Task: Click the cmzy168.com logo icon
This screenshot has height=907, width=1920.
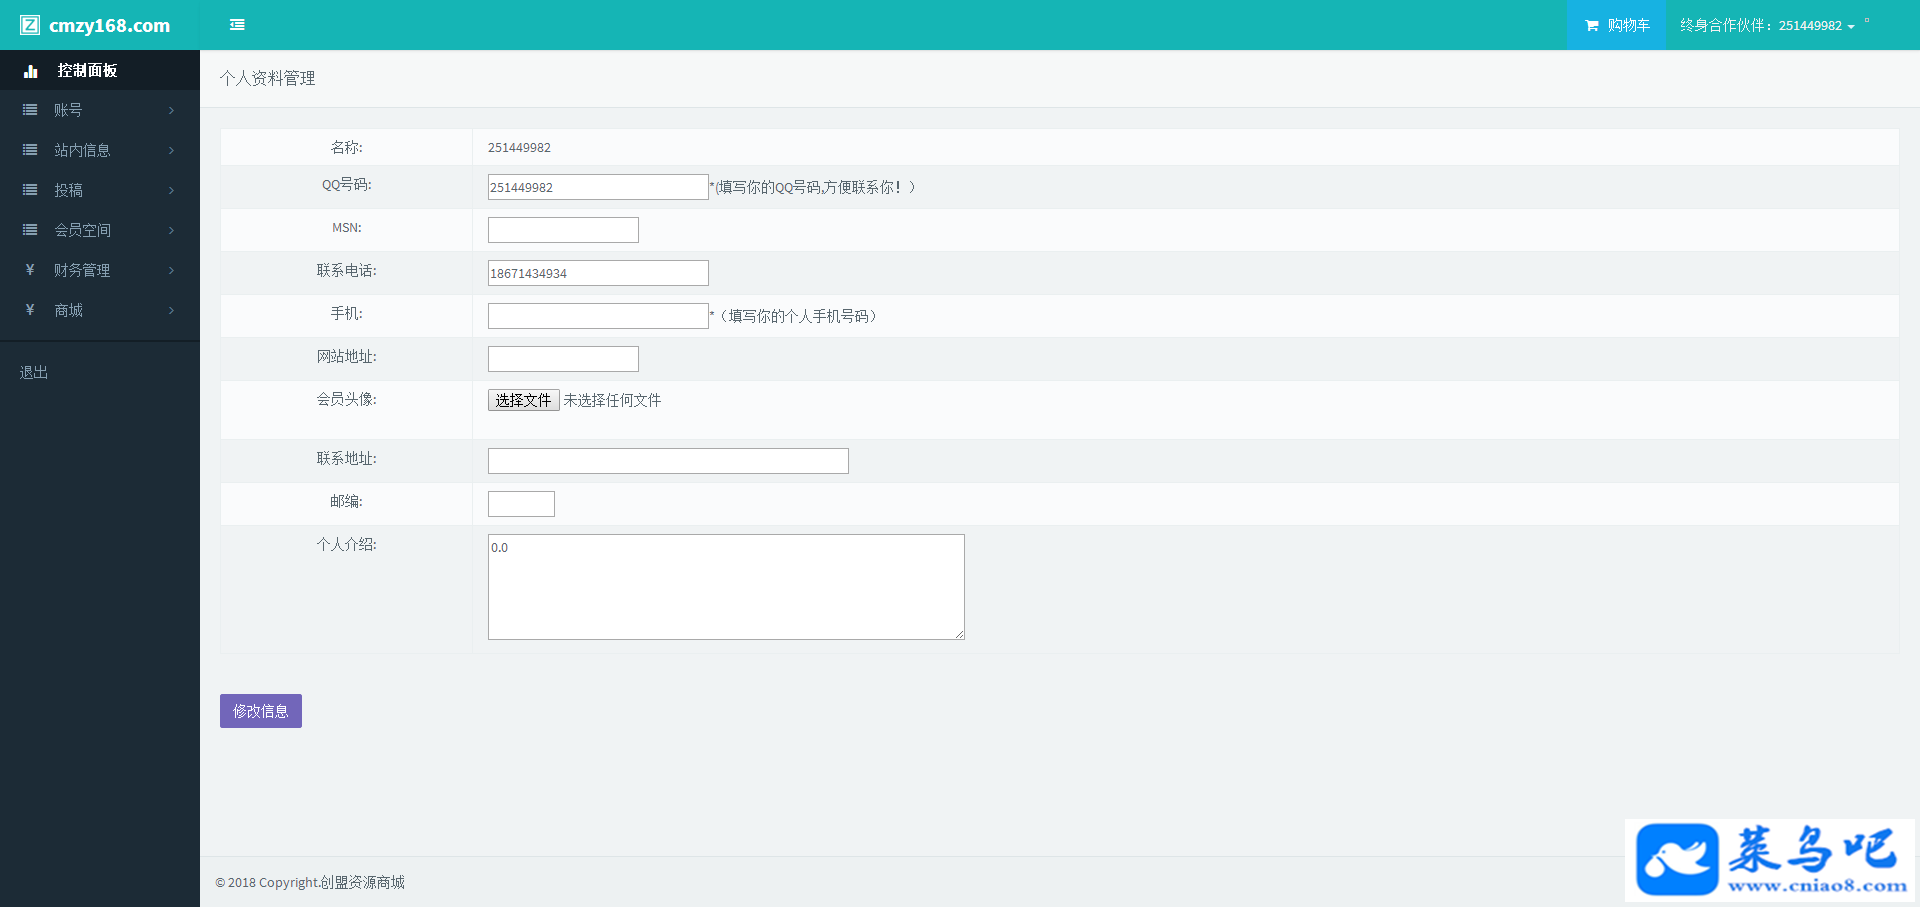Action: coord(30,25)
